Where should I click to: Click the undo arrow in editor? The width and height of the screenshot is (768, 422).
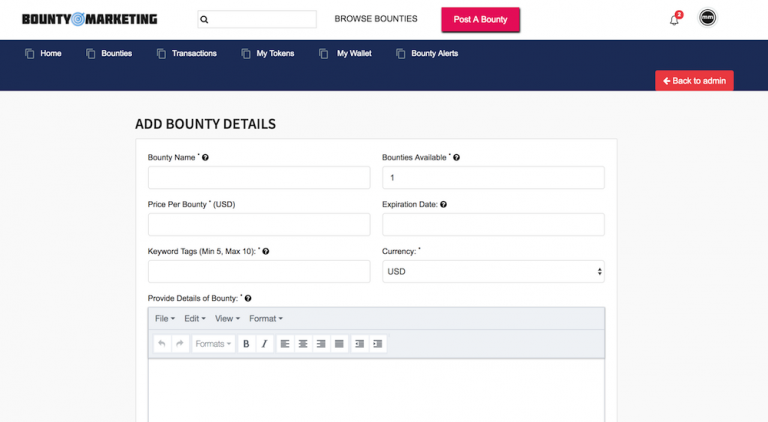[162, 344]
